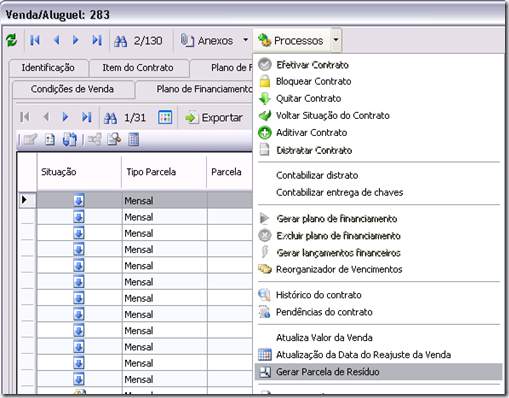
Task: Click the tree structure icon in grid toolbar
Action: [x=94, y=140]
